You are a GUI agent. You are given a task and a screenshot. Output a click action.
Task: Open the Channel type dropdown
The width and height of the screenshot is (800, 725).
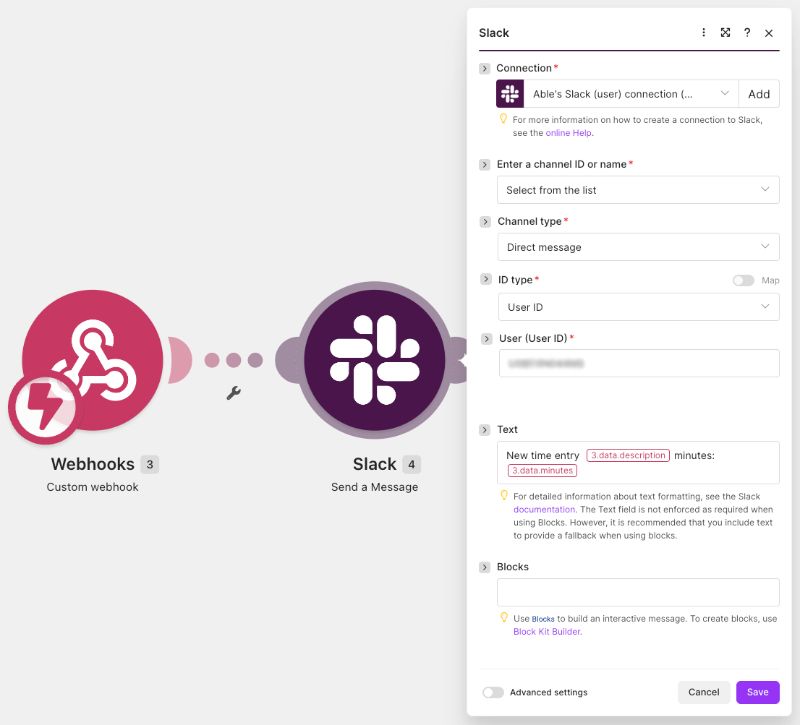[x=638, y=247]
